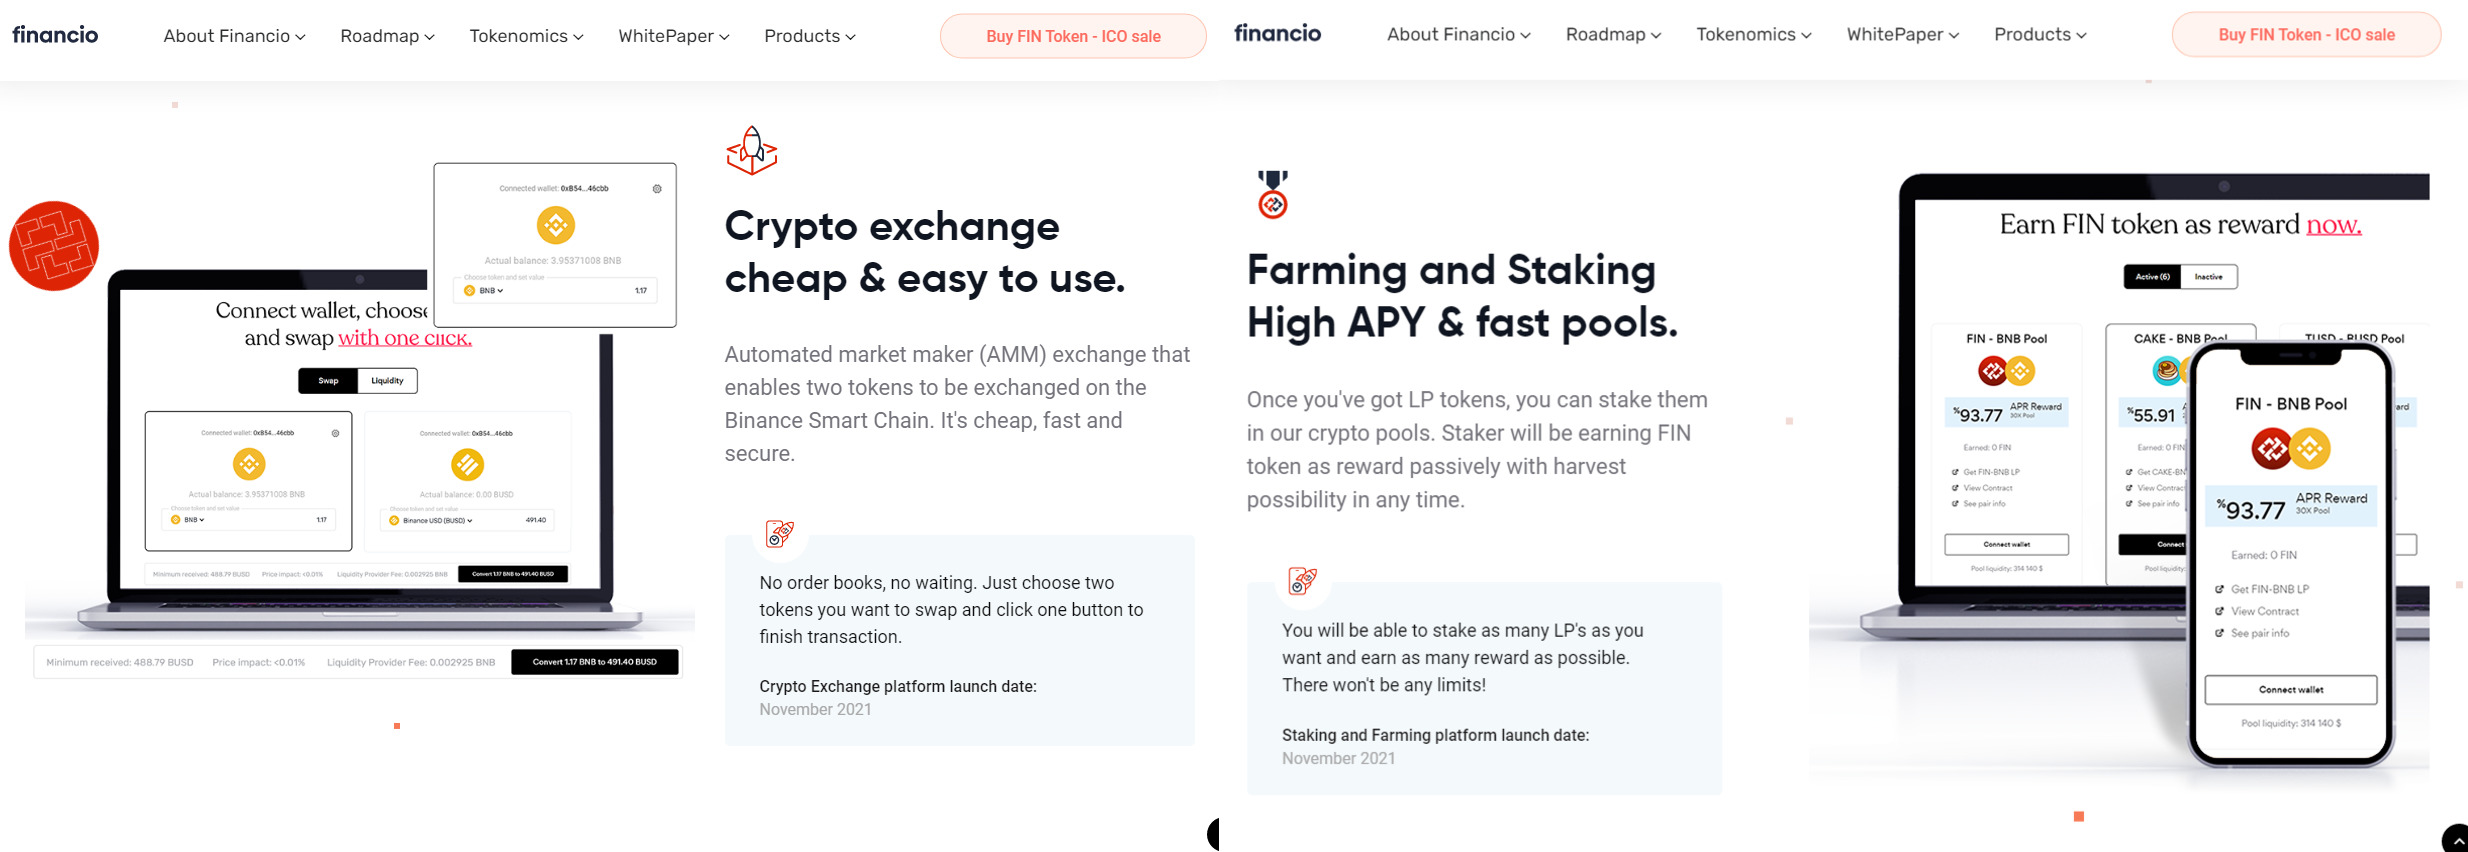The width and height of the screenshot is (2468, 852).
Task: Click the red circular Financio token logo
Action: (x=54, y=246)
